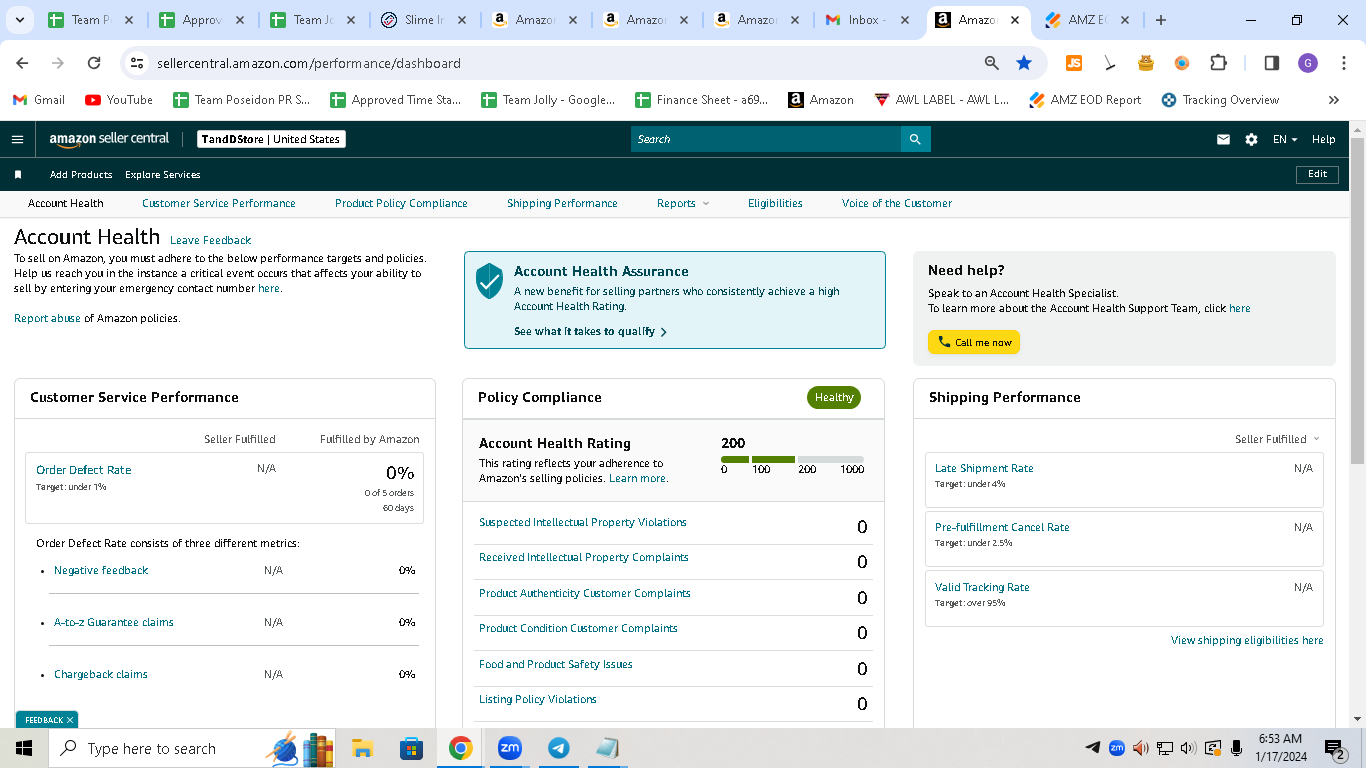Open the Leave Feedback link
Viewport: 1366px width, 768px height.
tap(211, 240)
